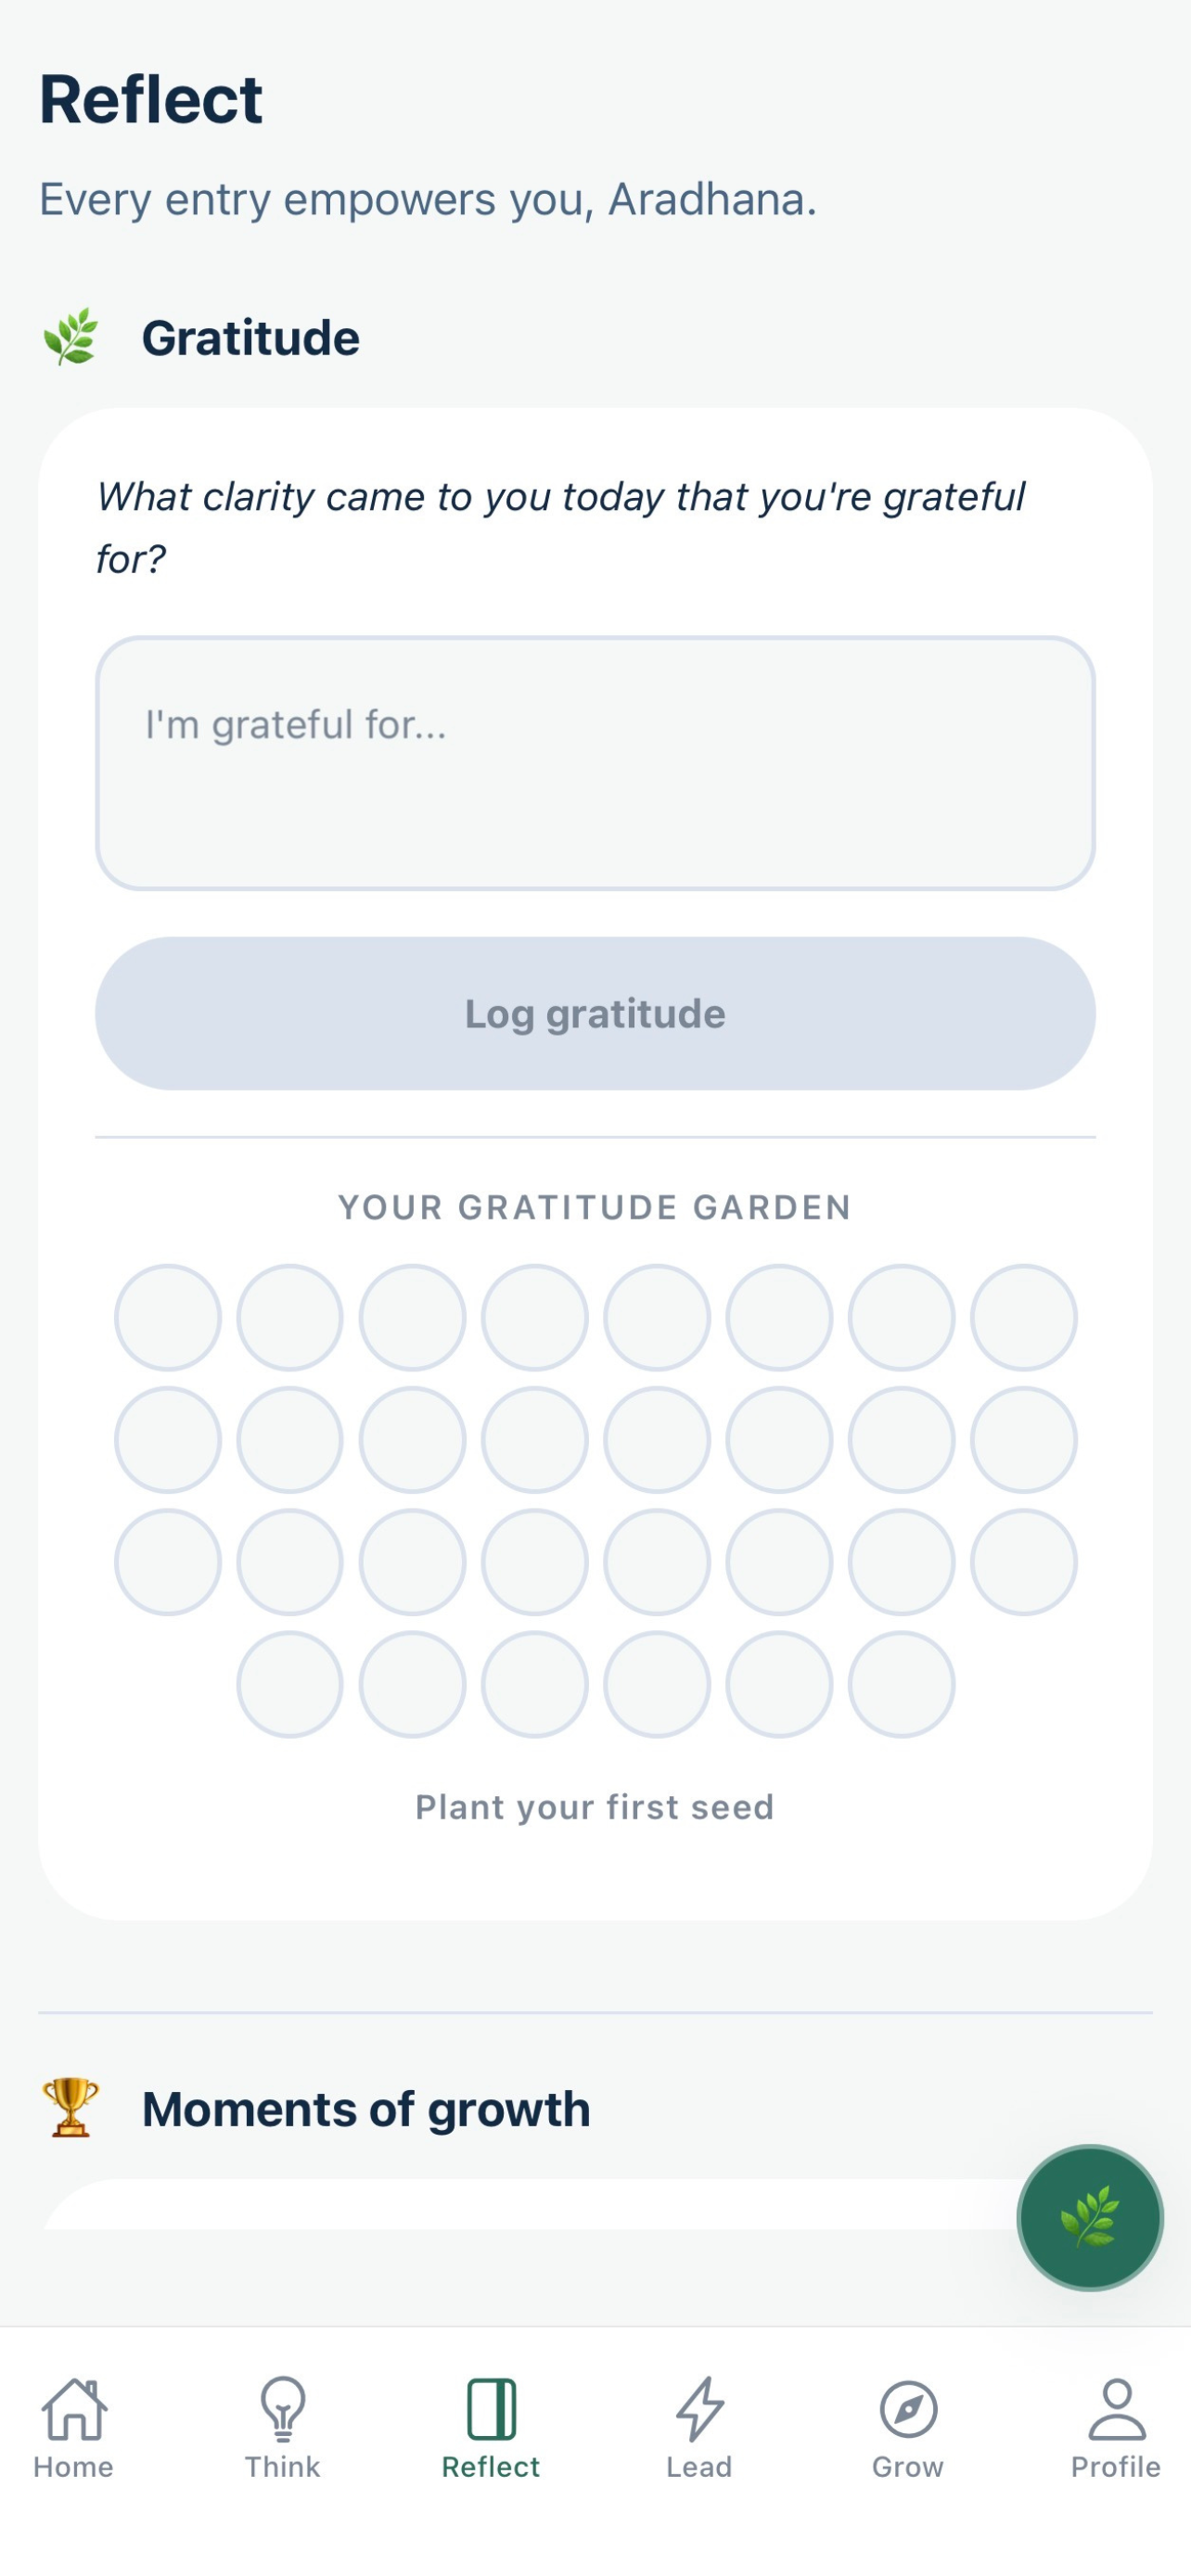Tap the last circle in the bottom garden row
The width and height of the screenshot is (1191, 2576).
(901, 1684)
